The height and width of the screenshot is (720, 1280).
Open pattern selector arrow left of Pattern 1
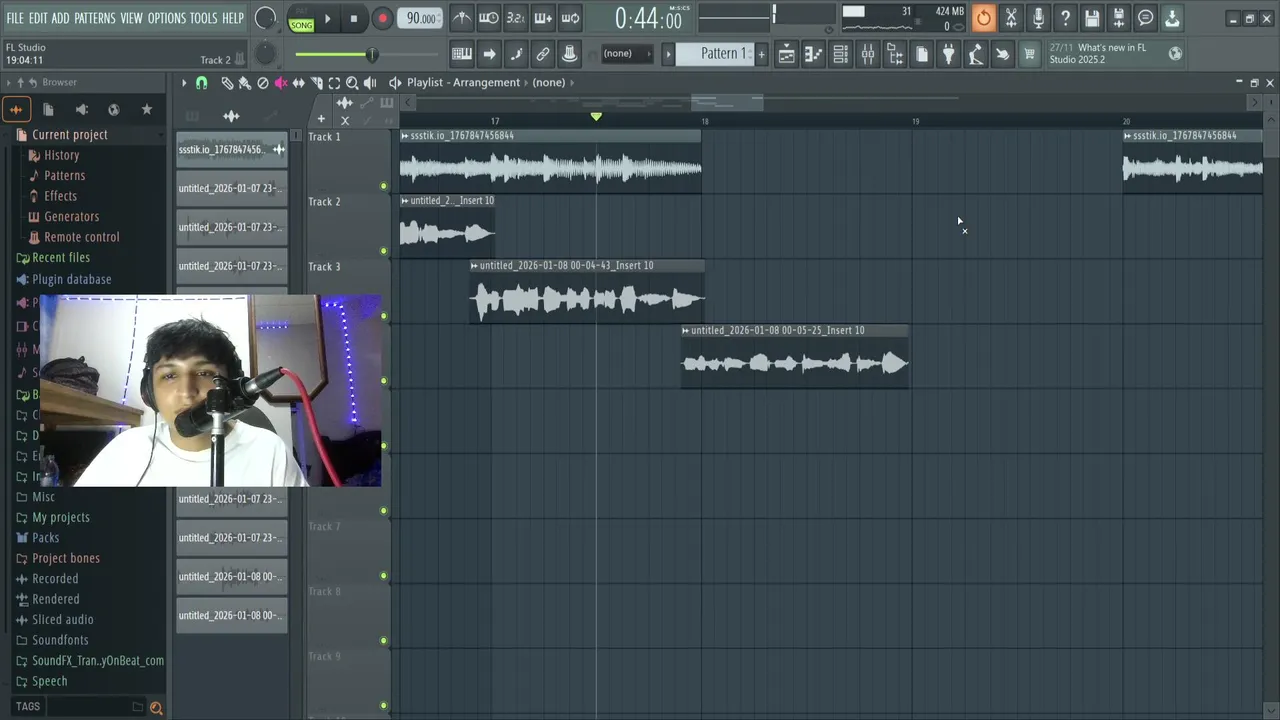click(x=668, y=54)
